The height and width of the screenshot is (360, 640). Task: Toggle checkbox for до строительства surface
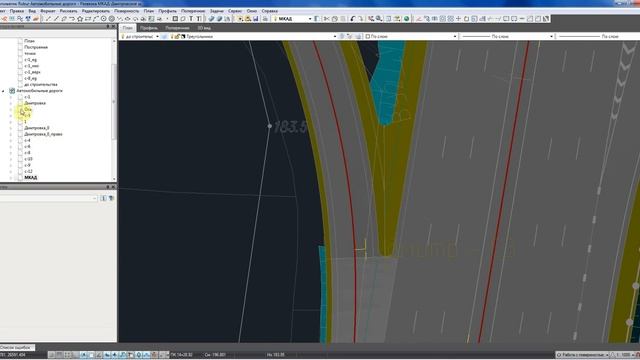(x=20, y=84)
